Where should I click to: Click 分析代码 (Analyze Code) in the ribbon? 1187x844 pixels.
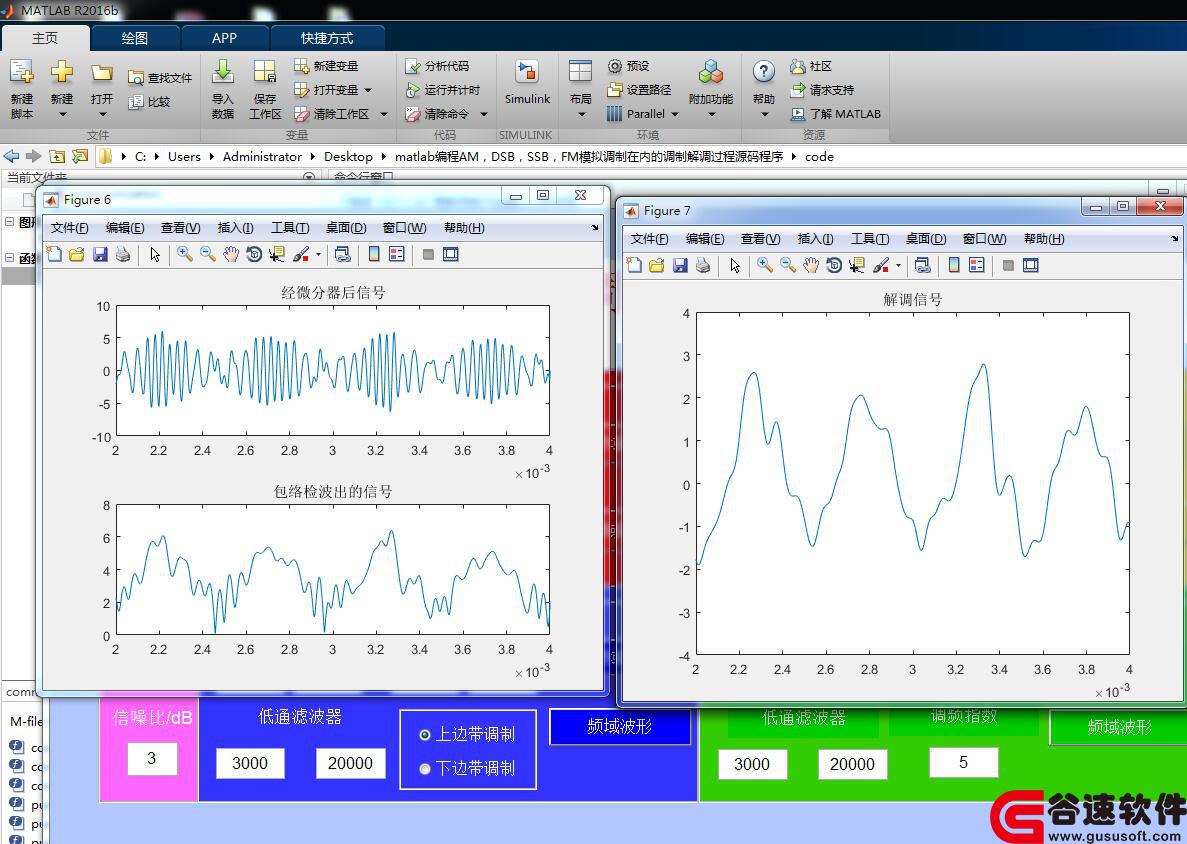tap(437, 66)
